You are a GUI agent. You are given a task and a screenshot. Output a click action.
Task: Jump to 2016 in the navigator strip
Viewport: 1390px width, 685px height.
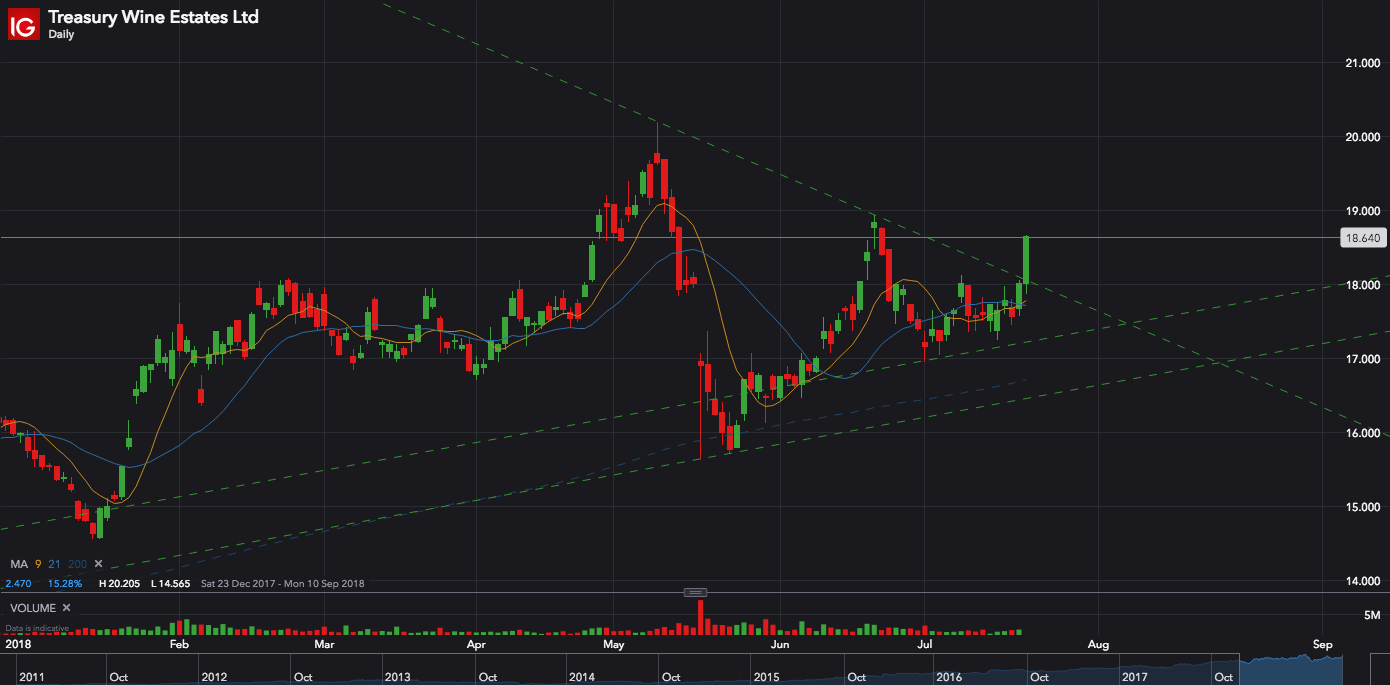(x=949, y=677)
